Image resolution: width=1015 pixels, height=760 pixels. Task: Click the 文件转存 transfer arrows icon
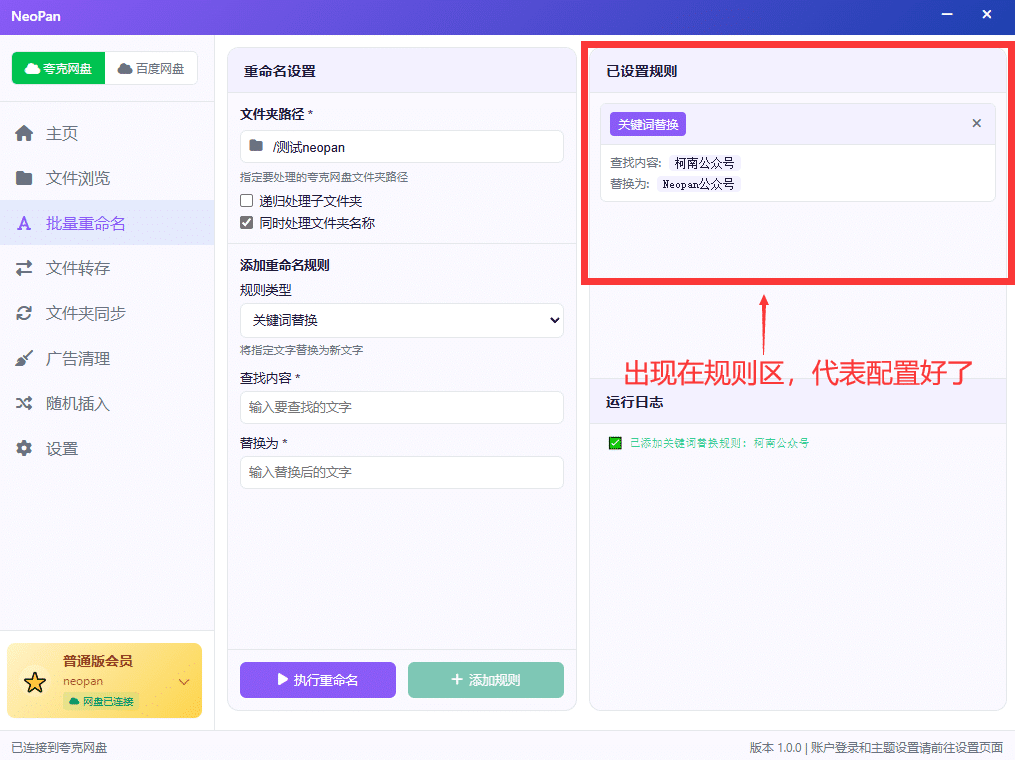tap(24, 268)
